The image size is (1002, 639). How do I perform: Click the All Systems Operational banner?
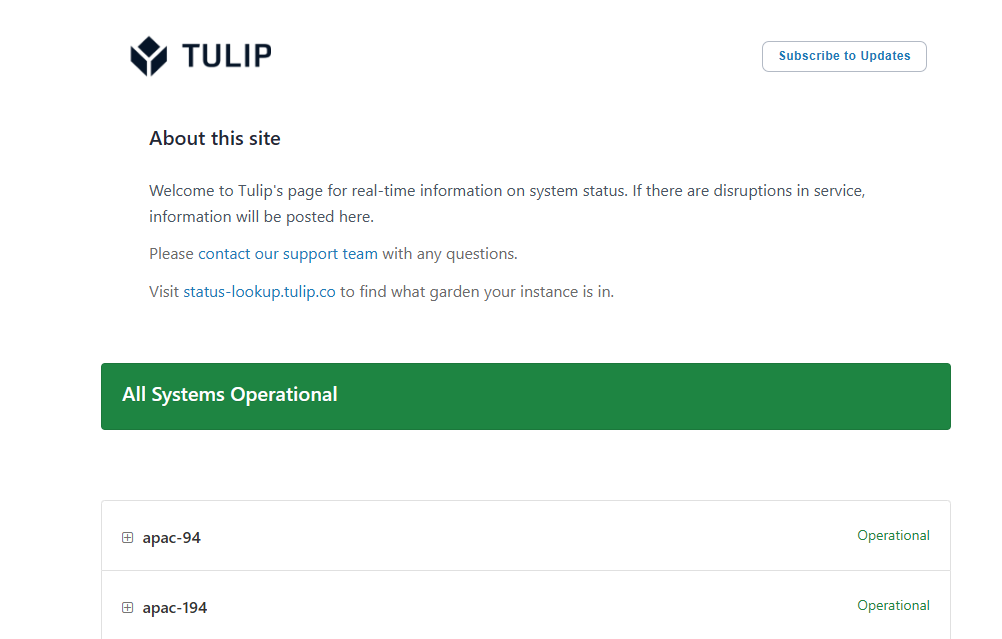pos(526,396)
